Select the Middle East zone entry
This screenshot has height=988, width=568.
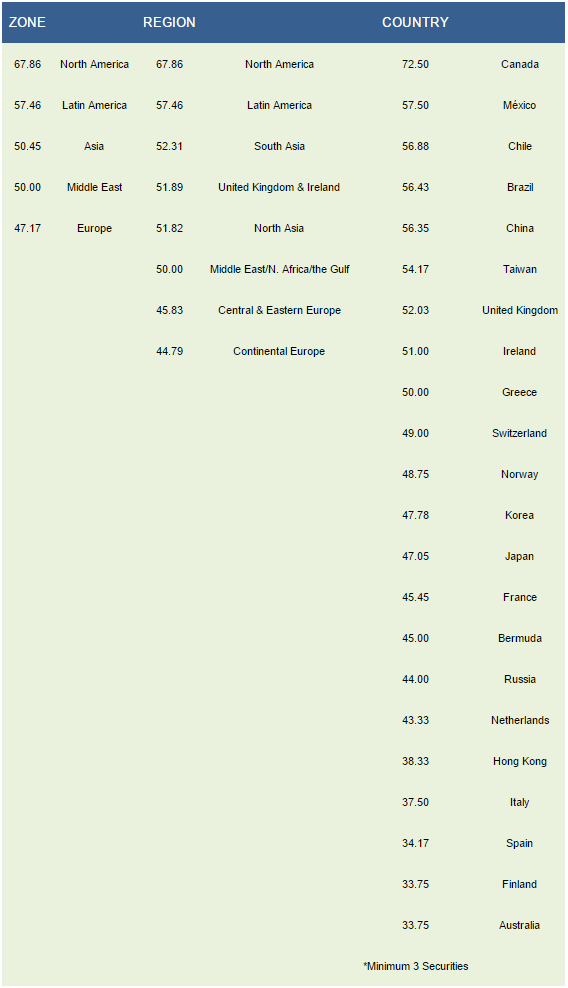[x=95, y=187]
